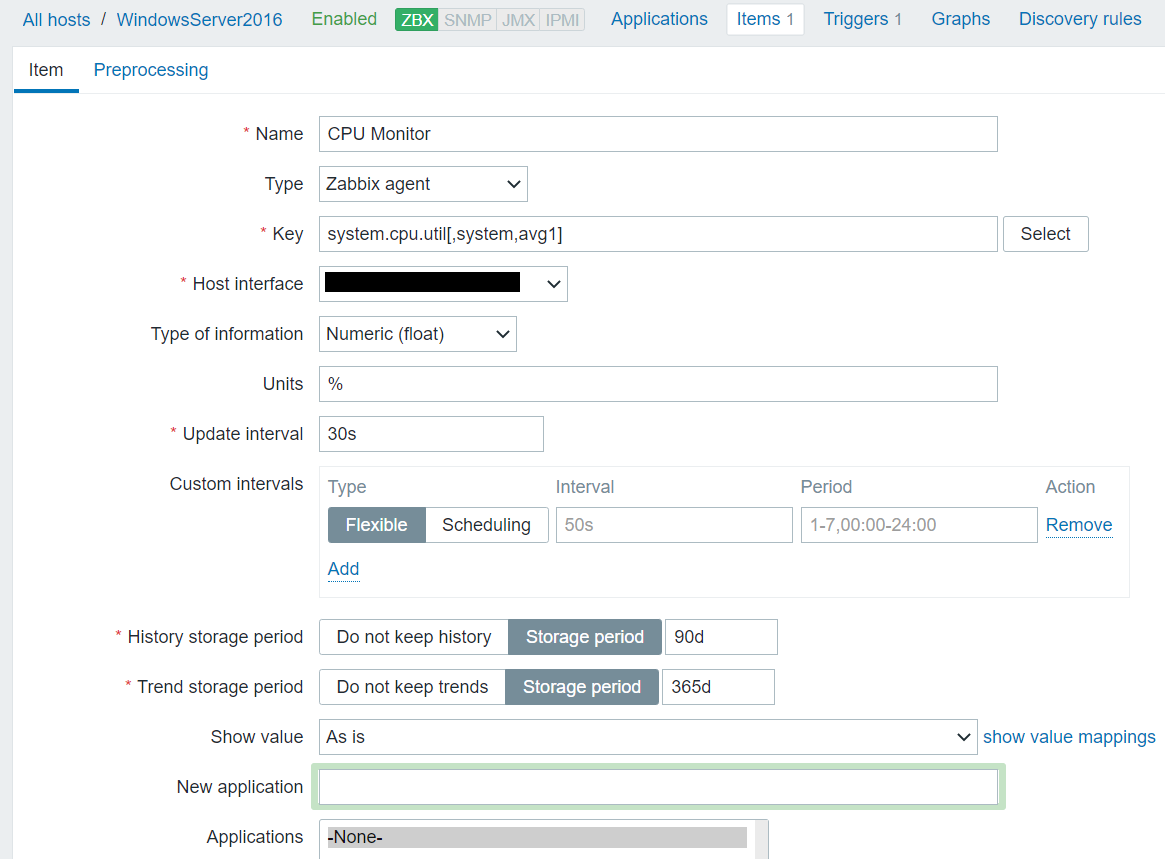Click the Period field showing 1-7,00:00-24:00
Viewport: 1165px width, 859px height.
tap(919, 525)
